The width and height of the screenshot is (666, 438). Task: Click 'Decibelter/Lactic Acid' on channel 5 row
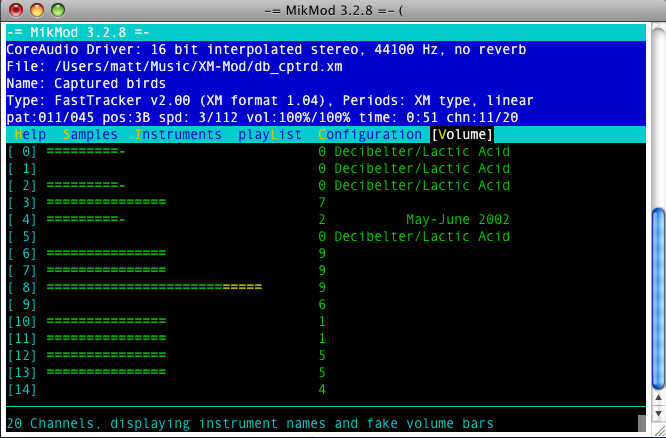click(x=422, y=237)
